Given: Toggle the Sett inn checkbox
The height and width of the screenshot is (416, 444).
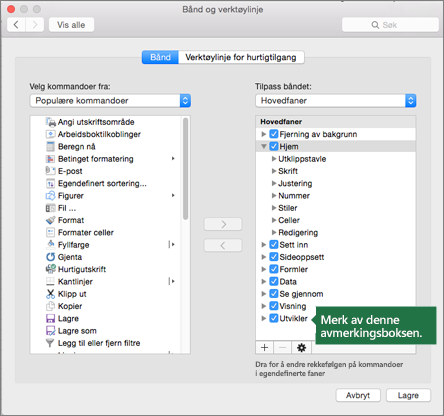Looking at the screenshot, I should click(x=274, y=245).
